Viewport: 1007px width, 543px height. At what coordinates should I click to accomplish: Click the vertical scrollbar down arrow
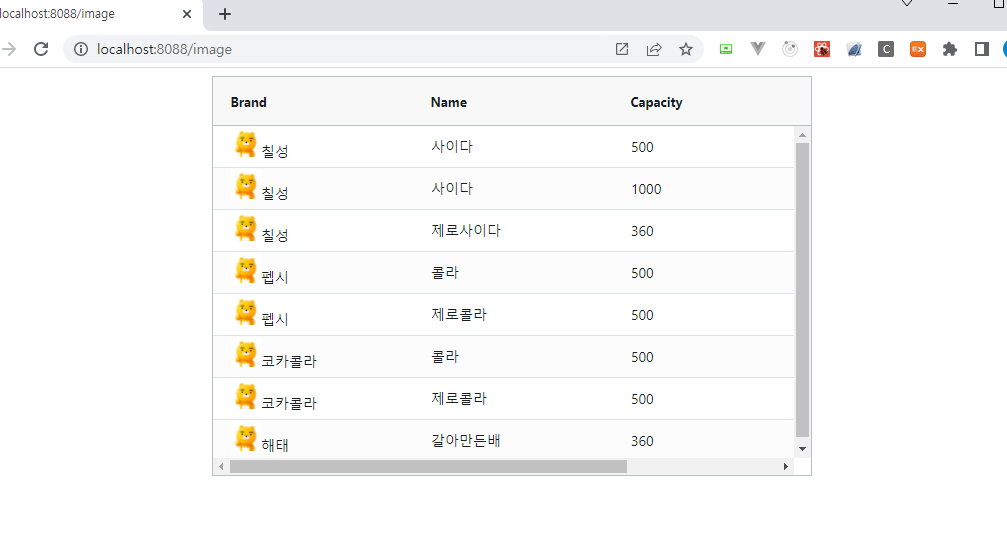pos(802,449)
